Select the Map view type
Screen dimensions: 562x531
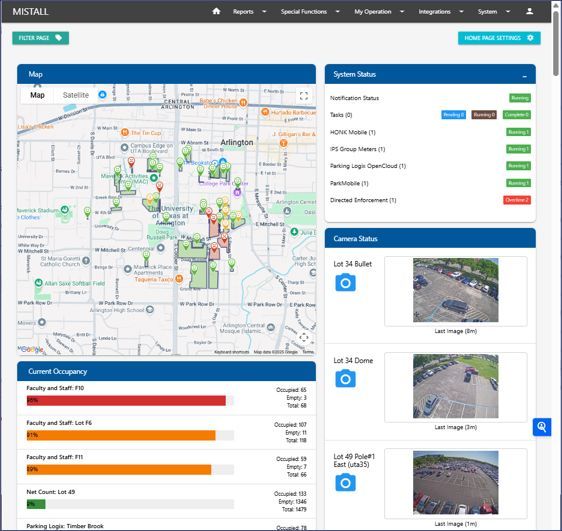37,95
